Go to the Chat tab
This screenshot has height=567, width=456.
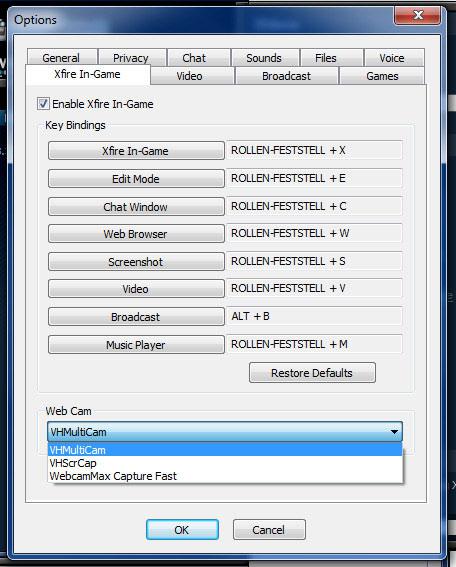[199, 57]
